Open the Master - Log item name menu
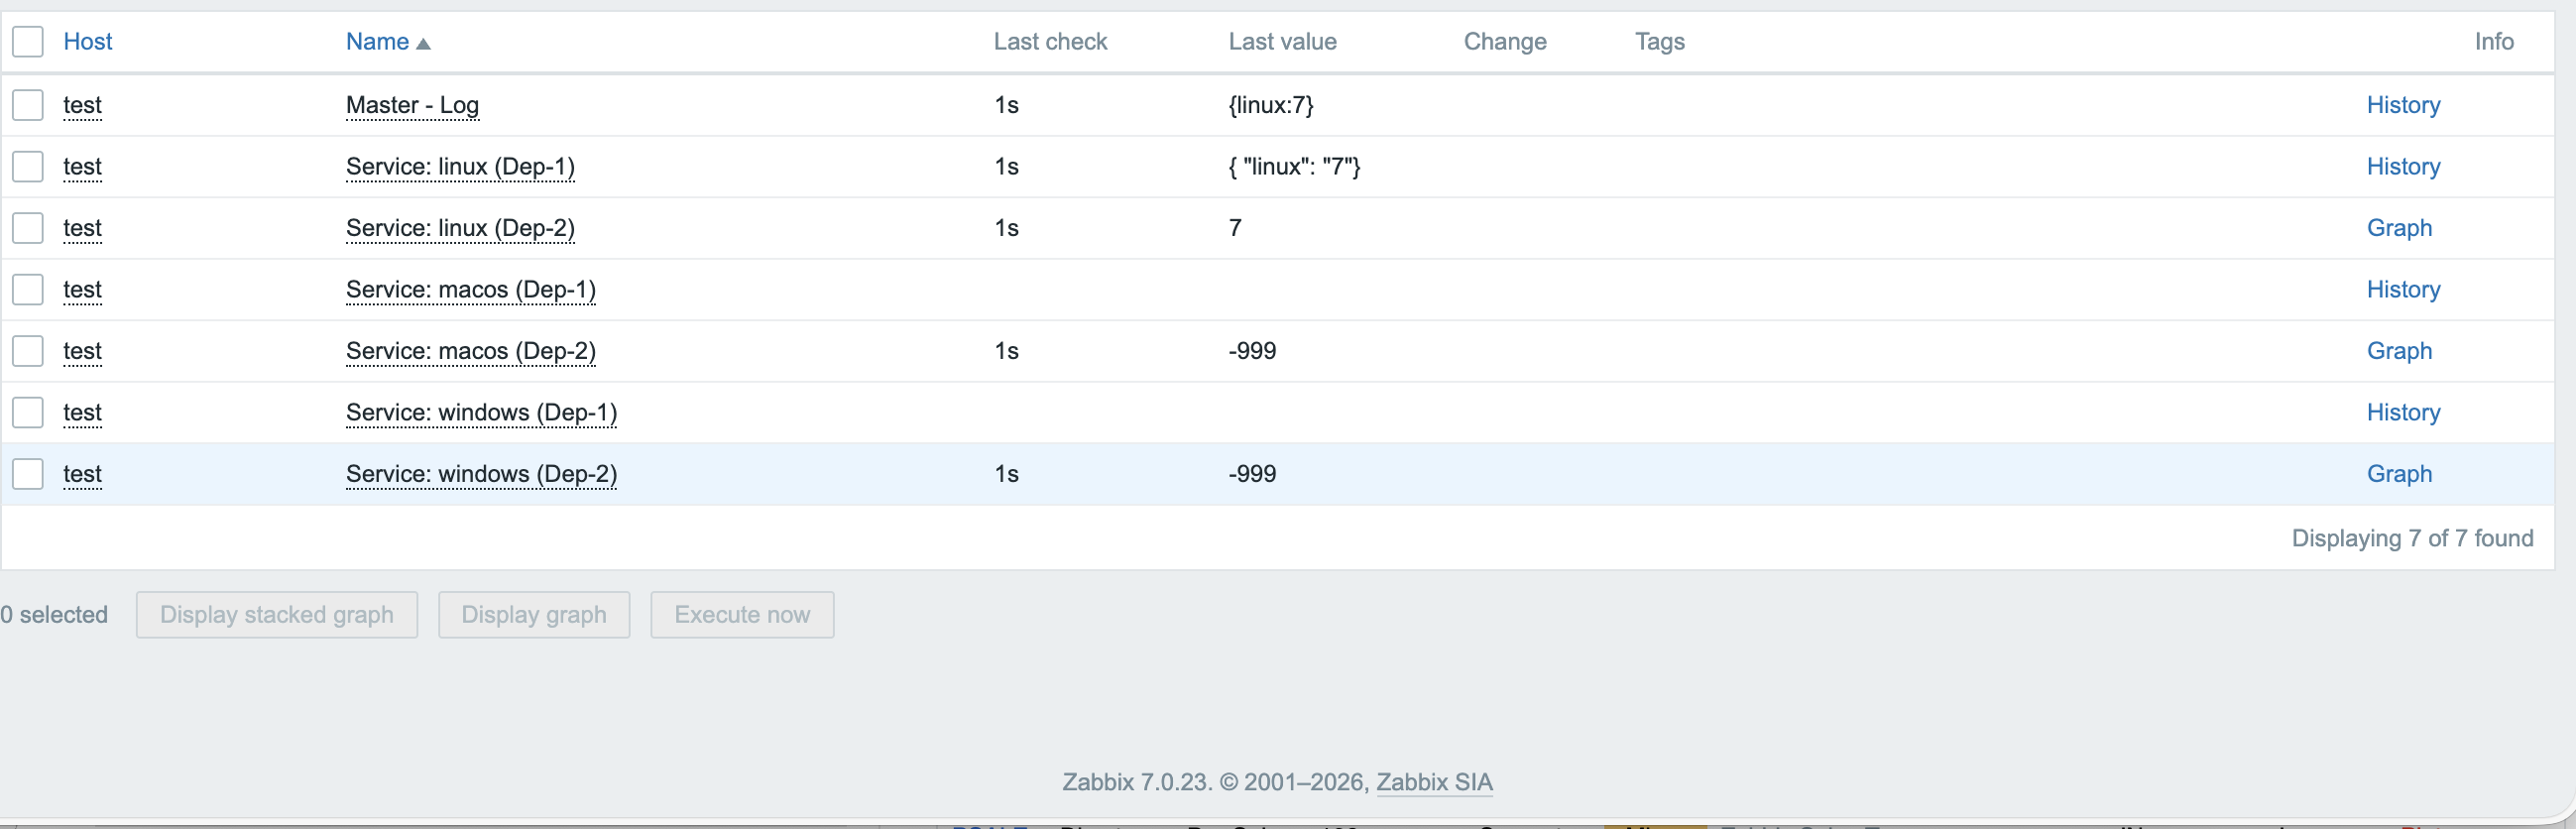The height and width of the screenshot is (829, 2576). (x=412, y=105)
